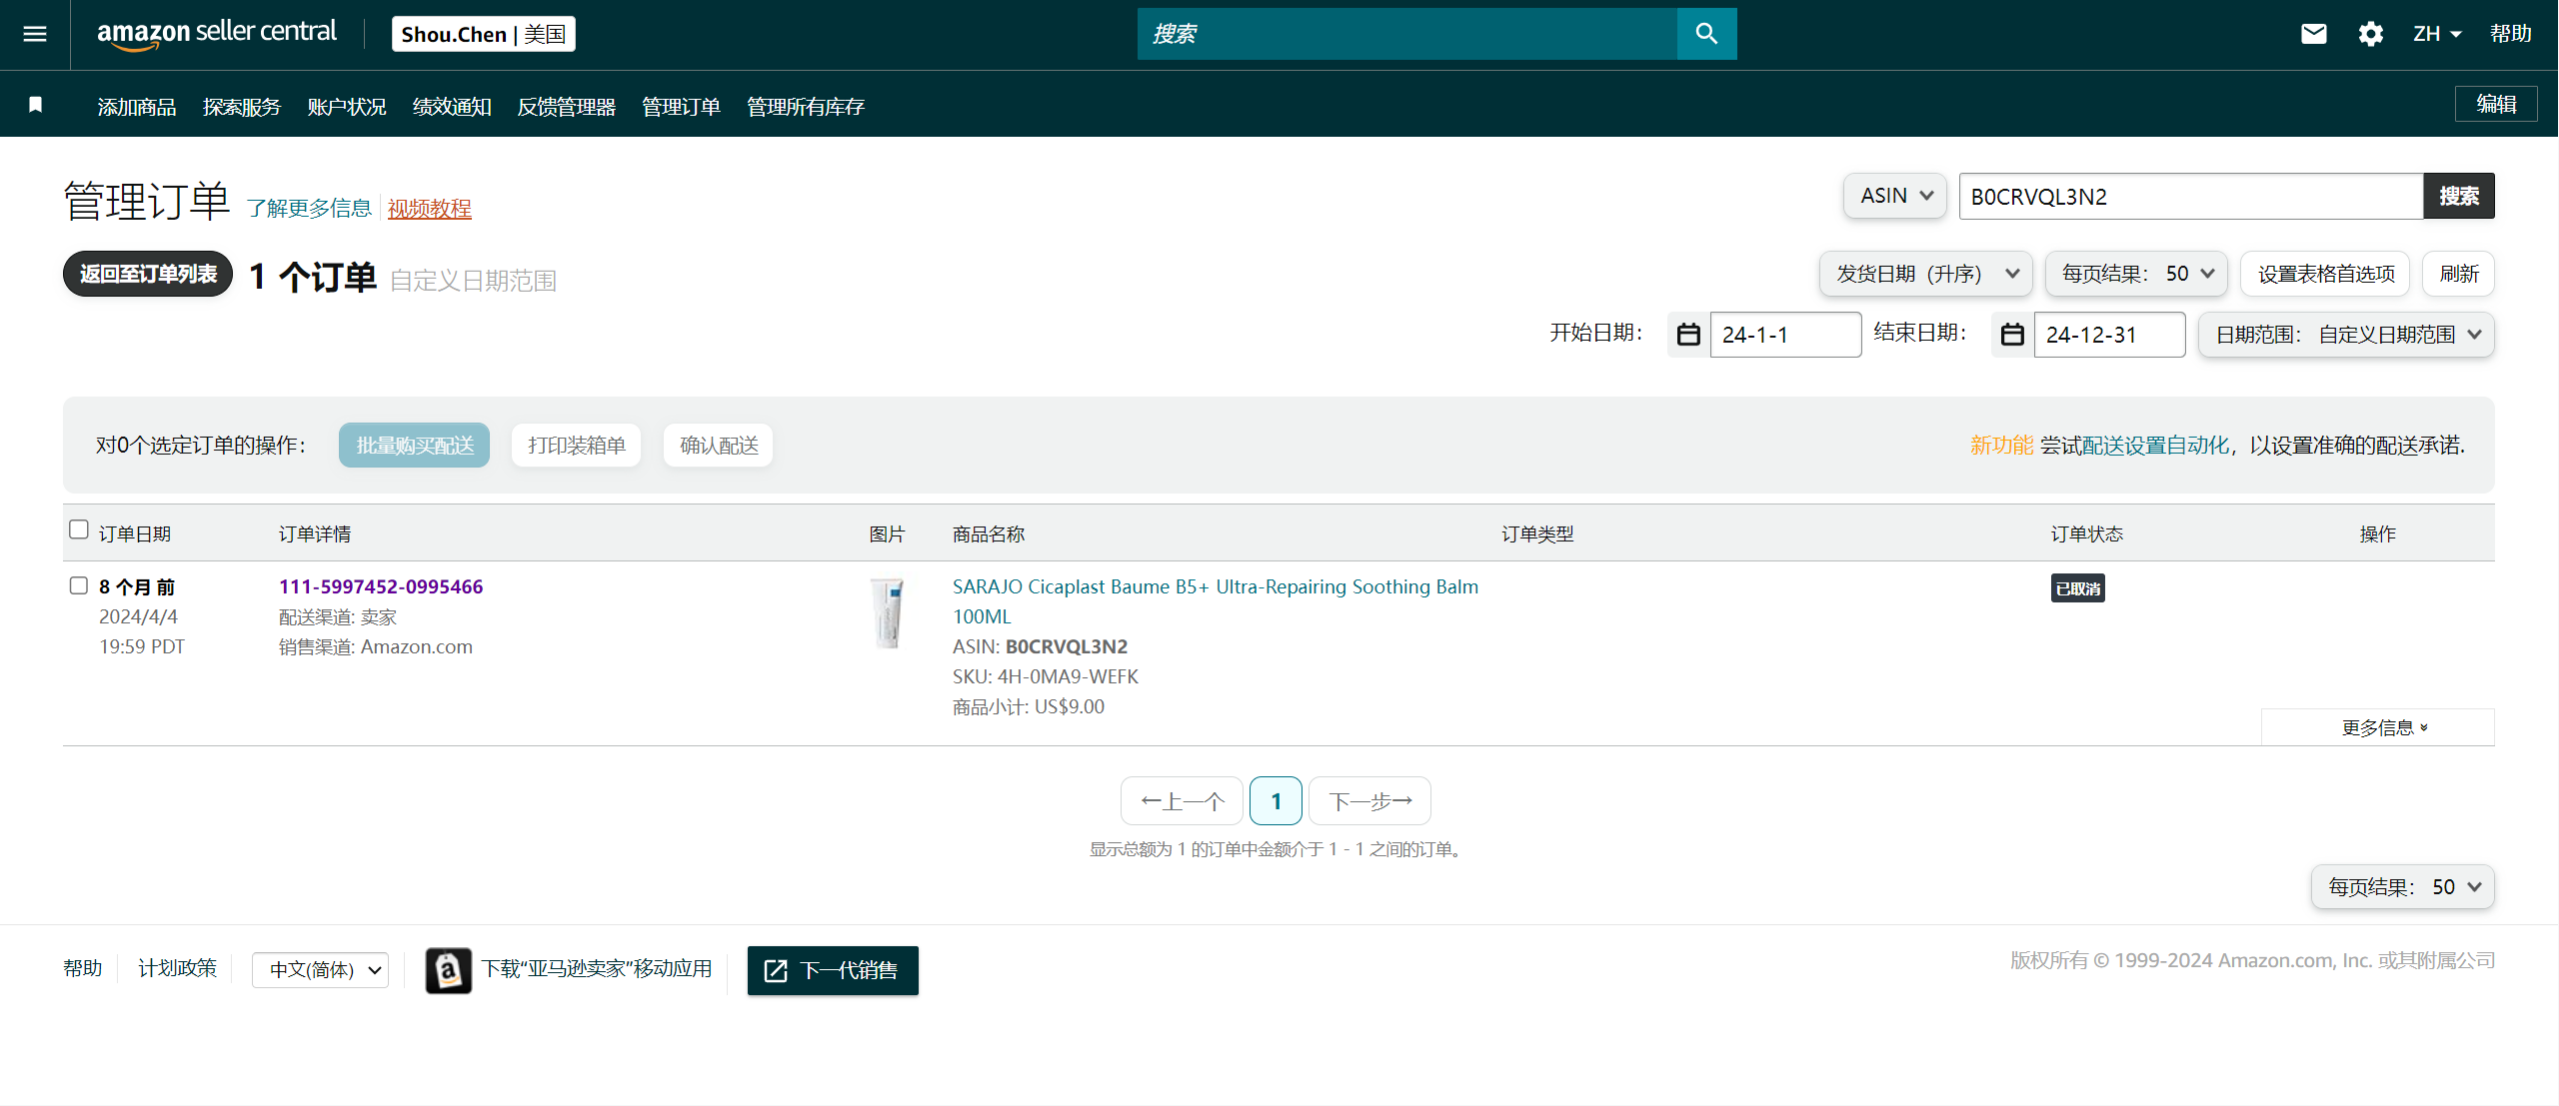Open 探索服务 in the navigation bar
The height and width of the screenshot is (1106, 2559).
click(x=242, y=107)
